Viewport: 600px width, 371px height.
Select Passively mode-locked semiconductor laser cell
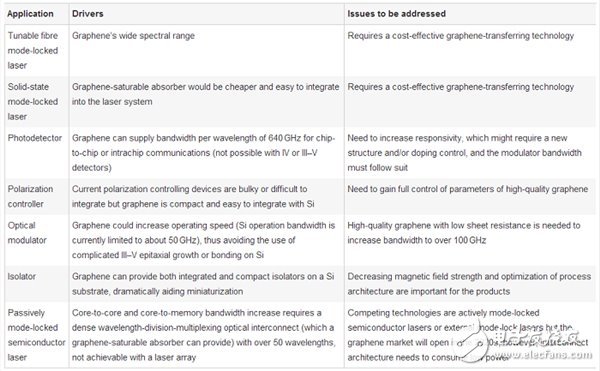pos(36,335)
